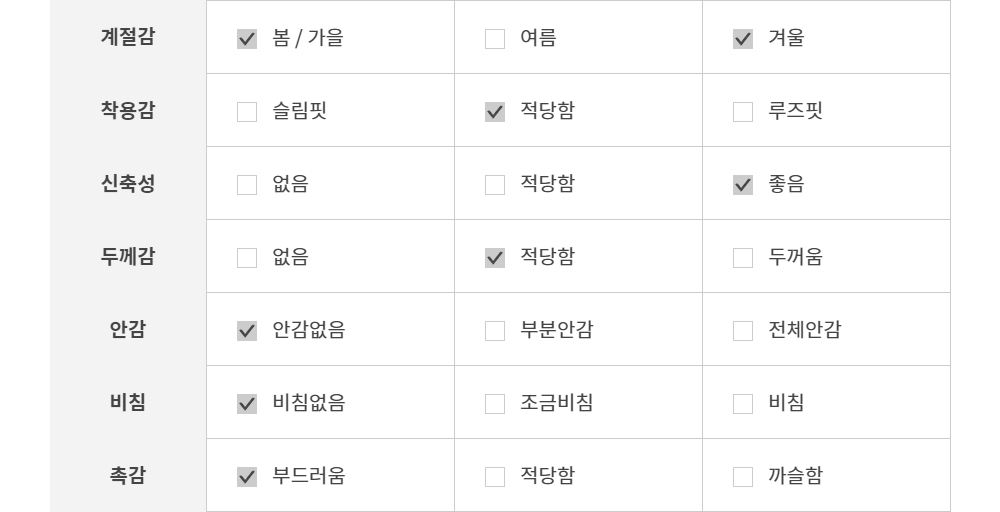Toggle 적당함 in the 착용감 row

point(495,112)
